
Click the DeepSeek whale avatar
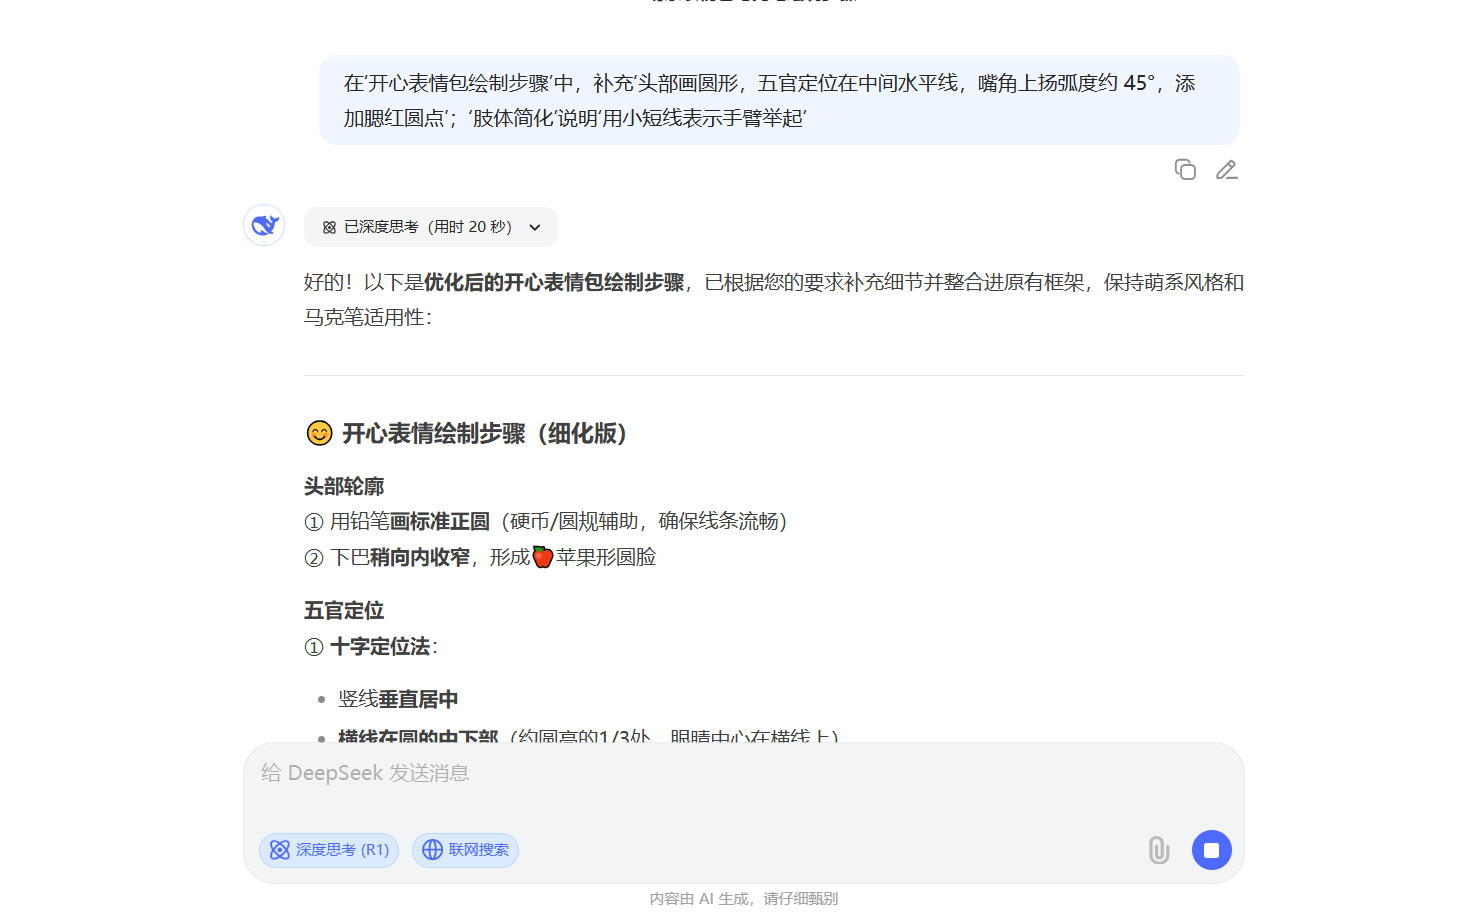point(264,225)
